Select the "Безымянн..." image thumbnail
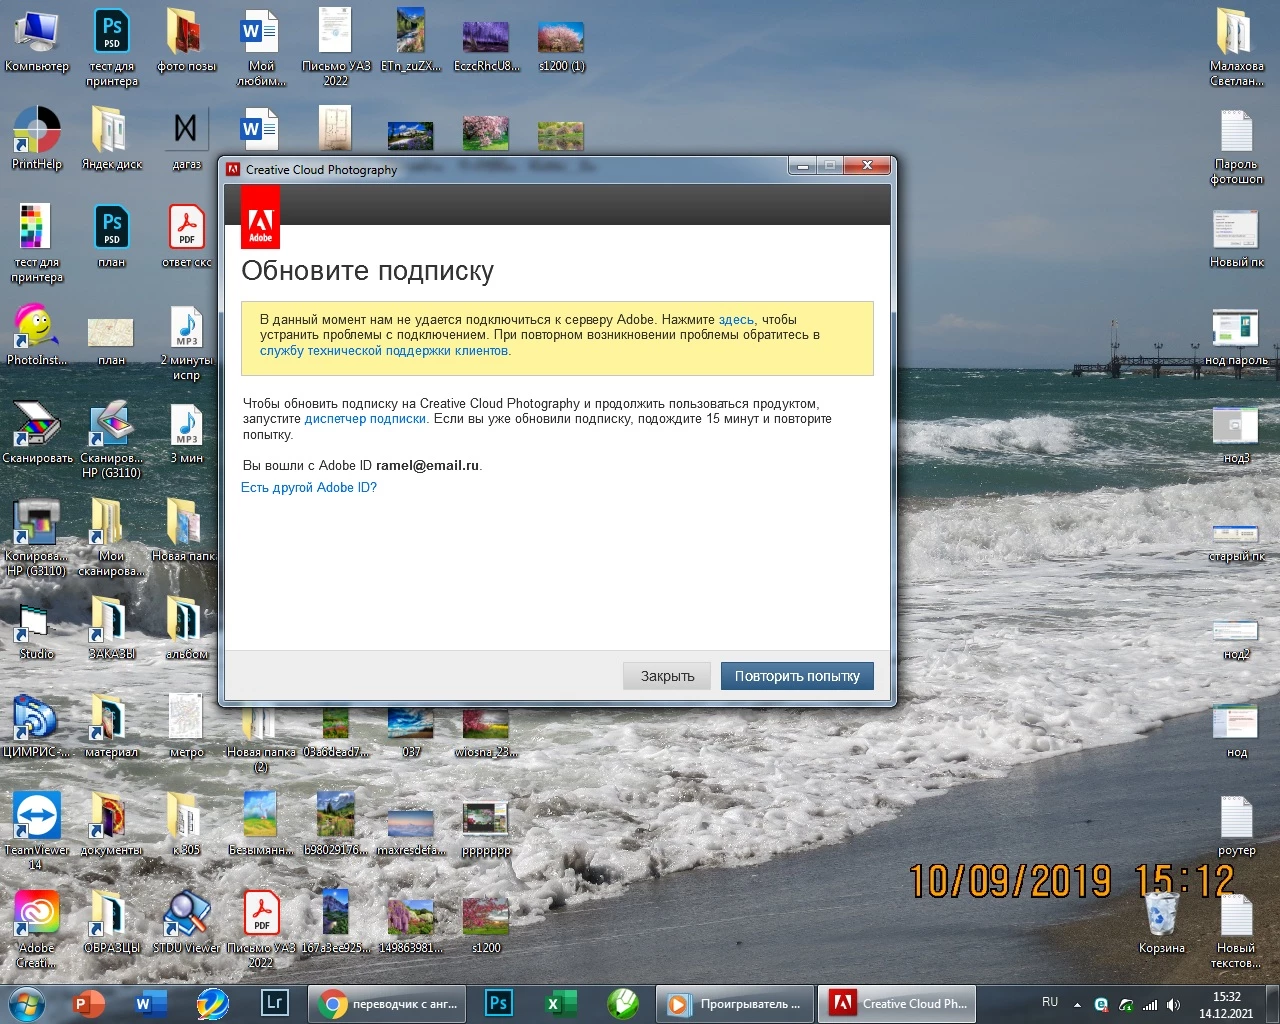The width and height of the screenshot is (1280, 1024). (x=261, y=824)
